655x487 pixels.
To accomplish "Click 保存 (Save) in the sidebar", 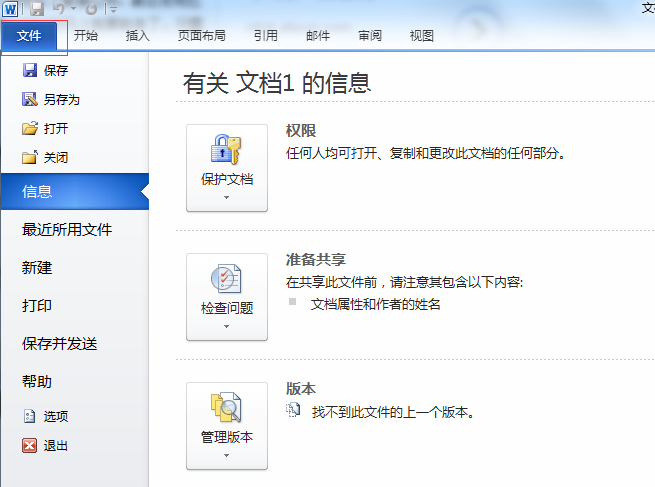I will (55, 71).
